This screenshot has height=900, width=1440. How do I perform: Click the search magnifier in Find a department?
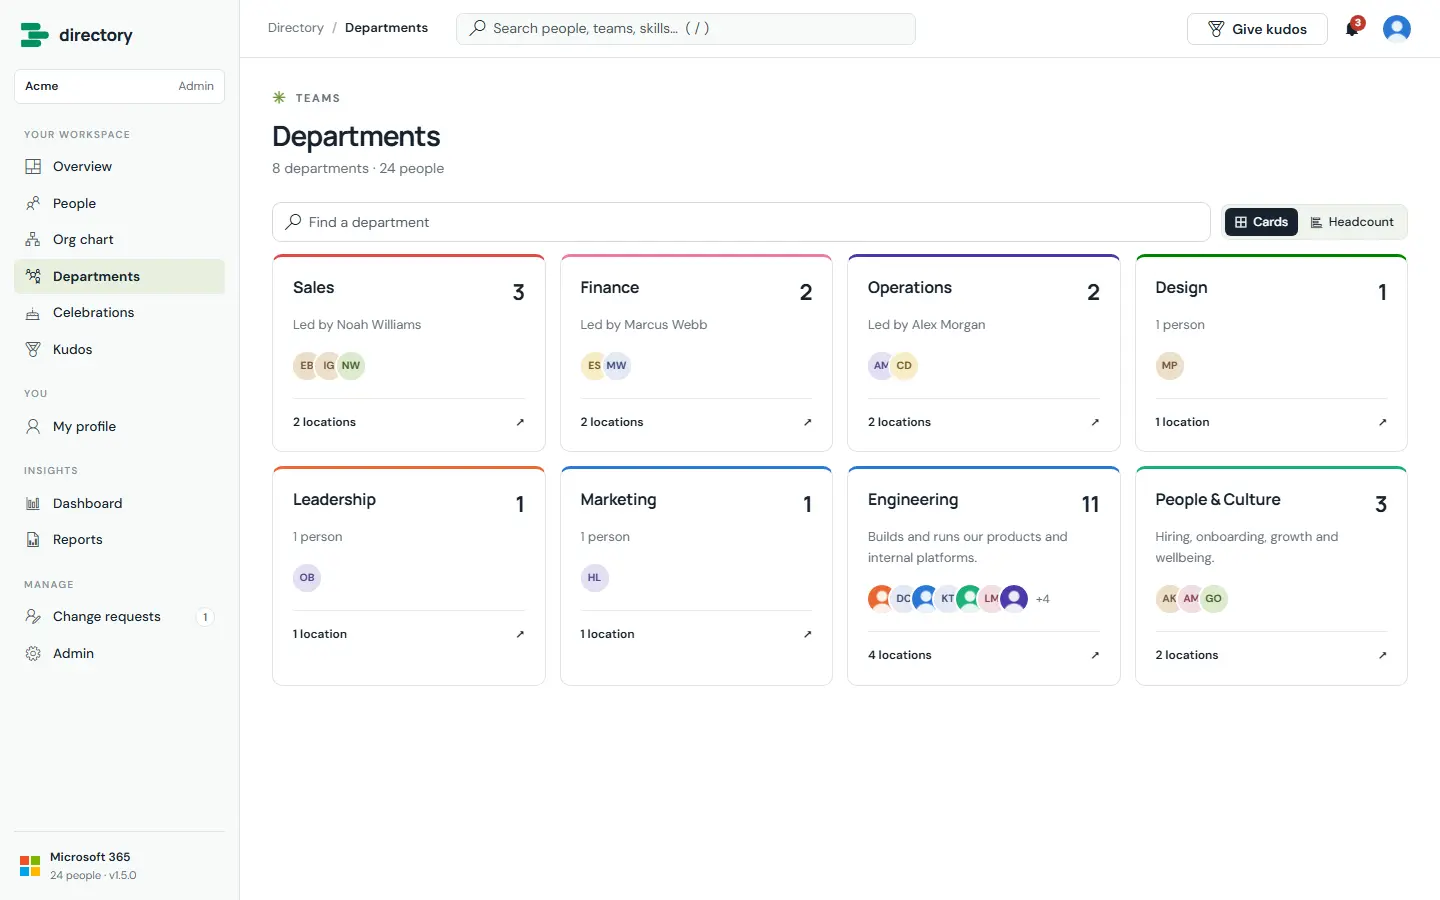click(x=293, y=222)
